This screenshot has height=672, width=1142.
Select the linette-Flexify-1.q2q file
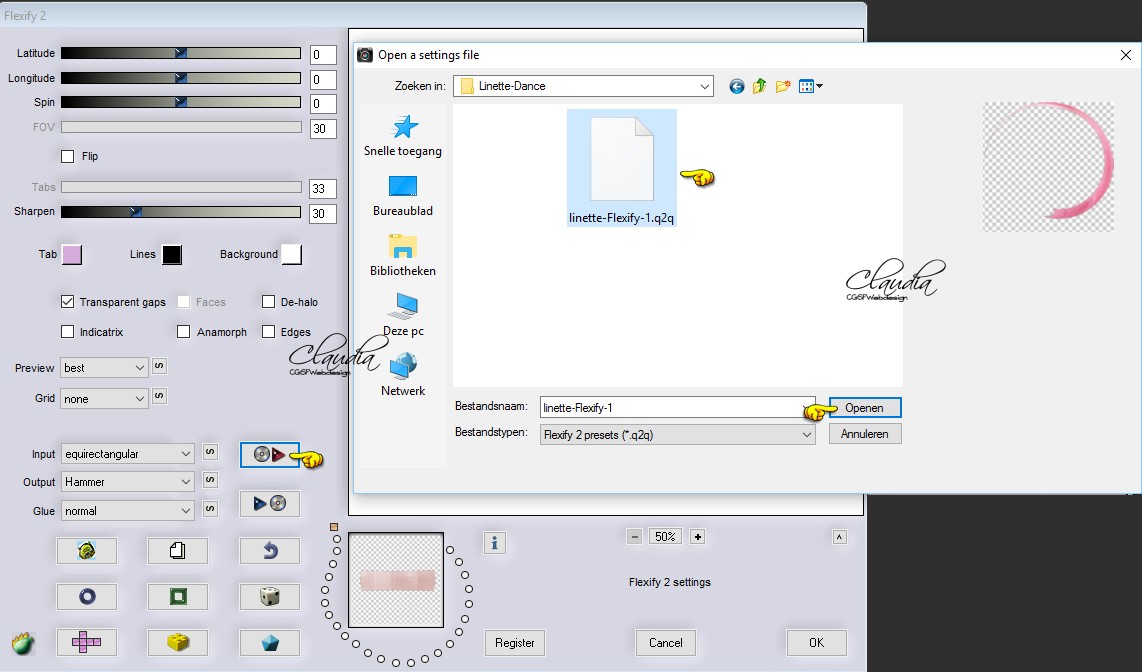pyautogui.click(x=621, y=167)
